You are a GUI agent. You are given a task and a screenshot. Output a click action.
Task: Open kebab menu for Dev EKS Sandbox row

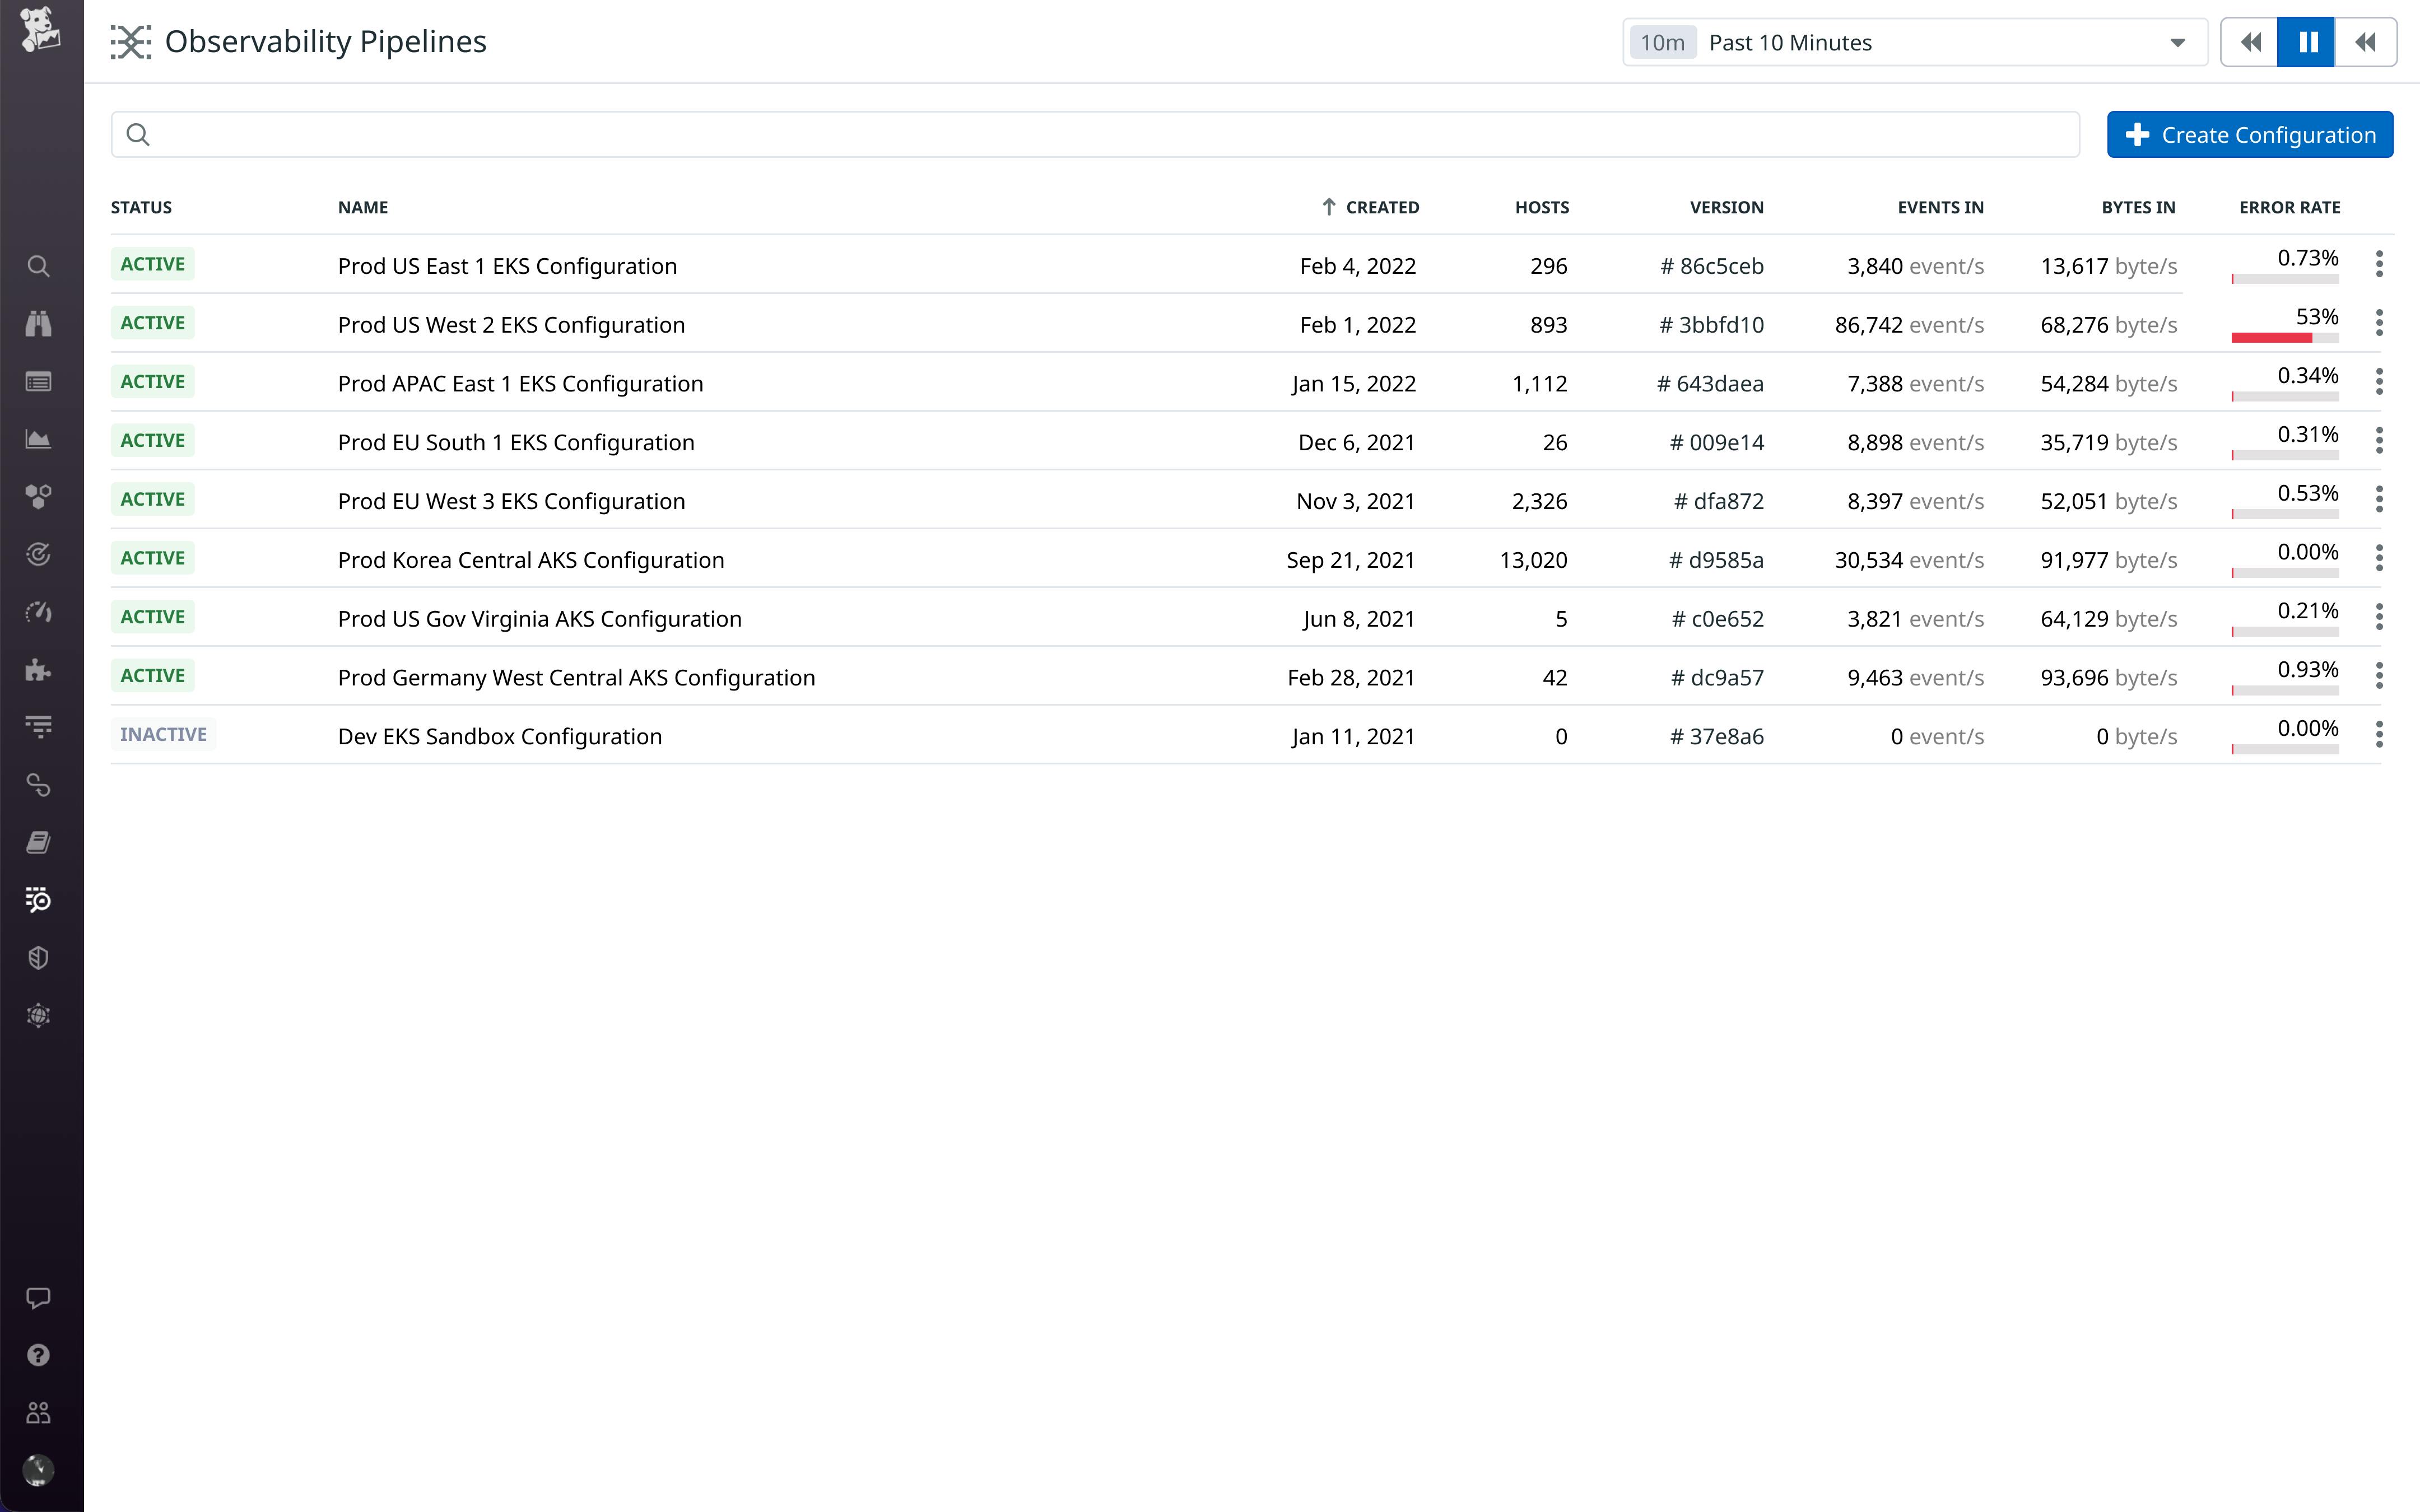tap(2379, 735)
